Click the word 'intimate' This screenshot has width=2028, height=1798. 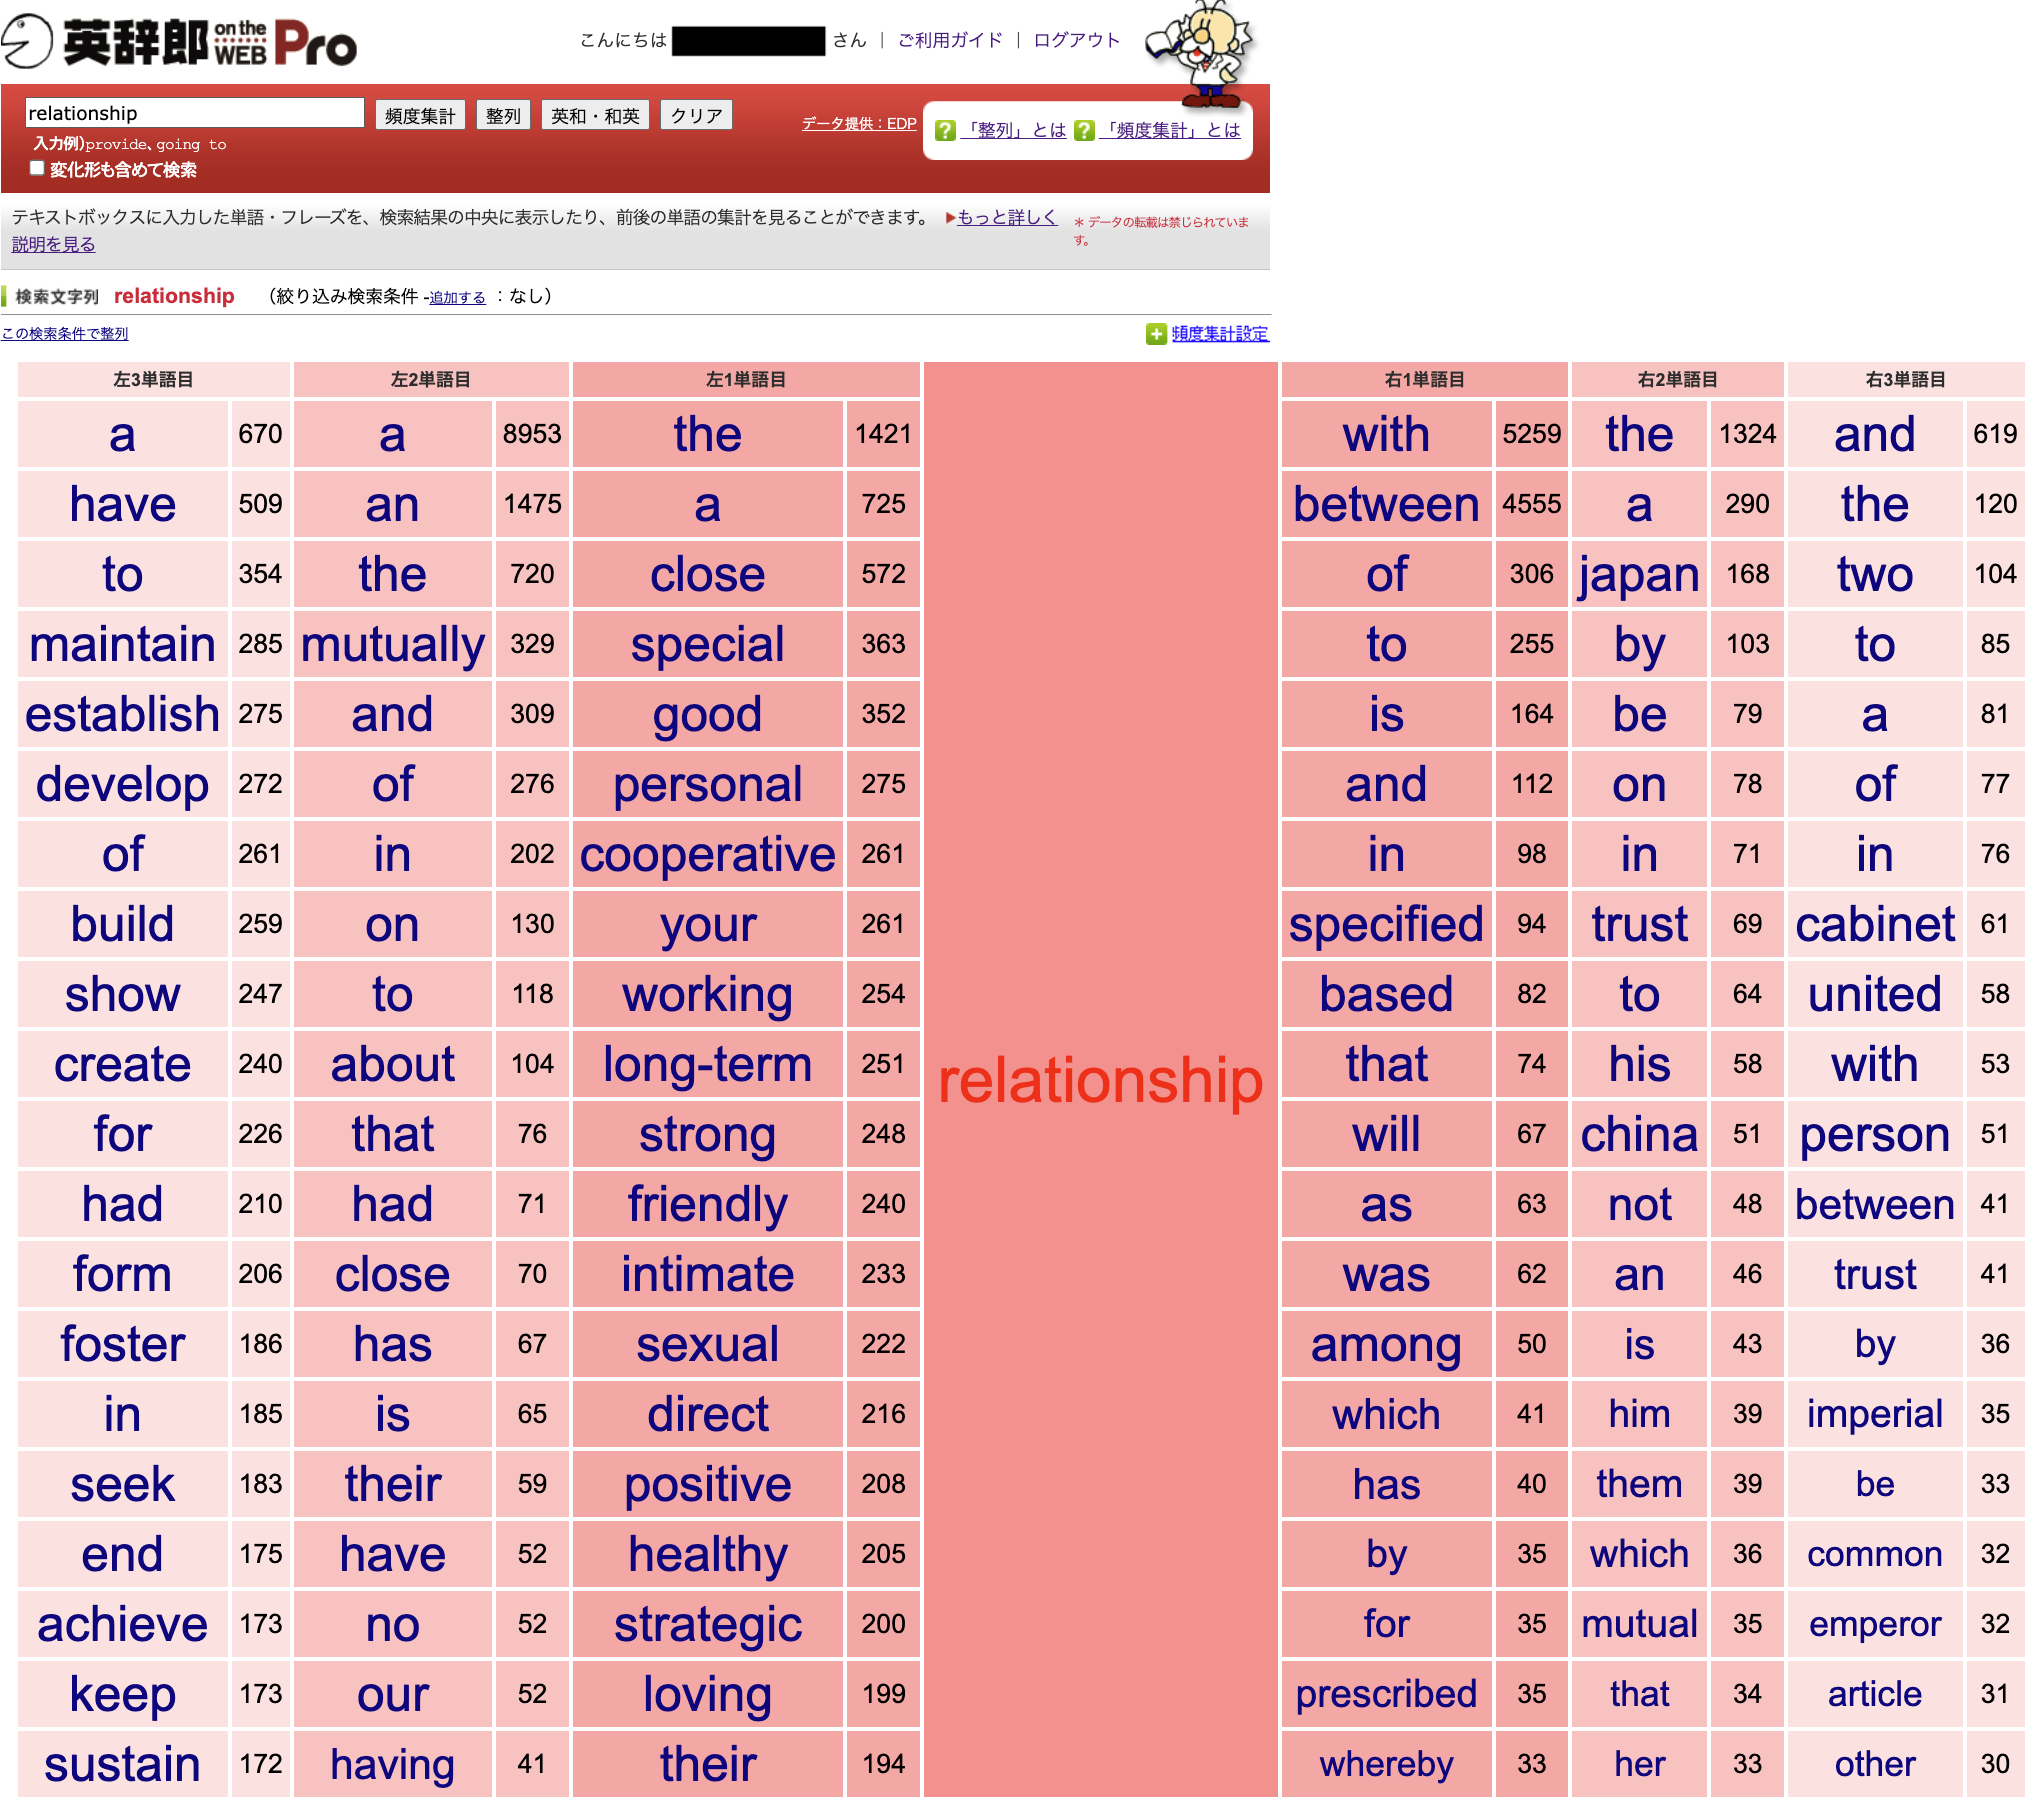pos(708,1275)
